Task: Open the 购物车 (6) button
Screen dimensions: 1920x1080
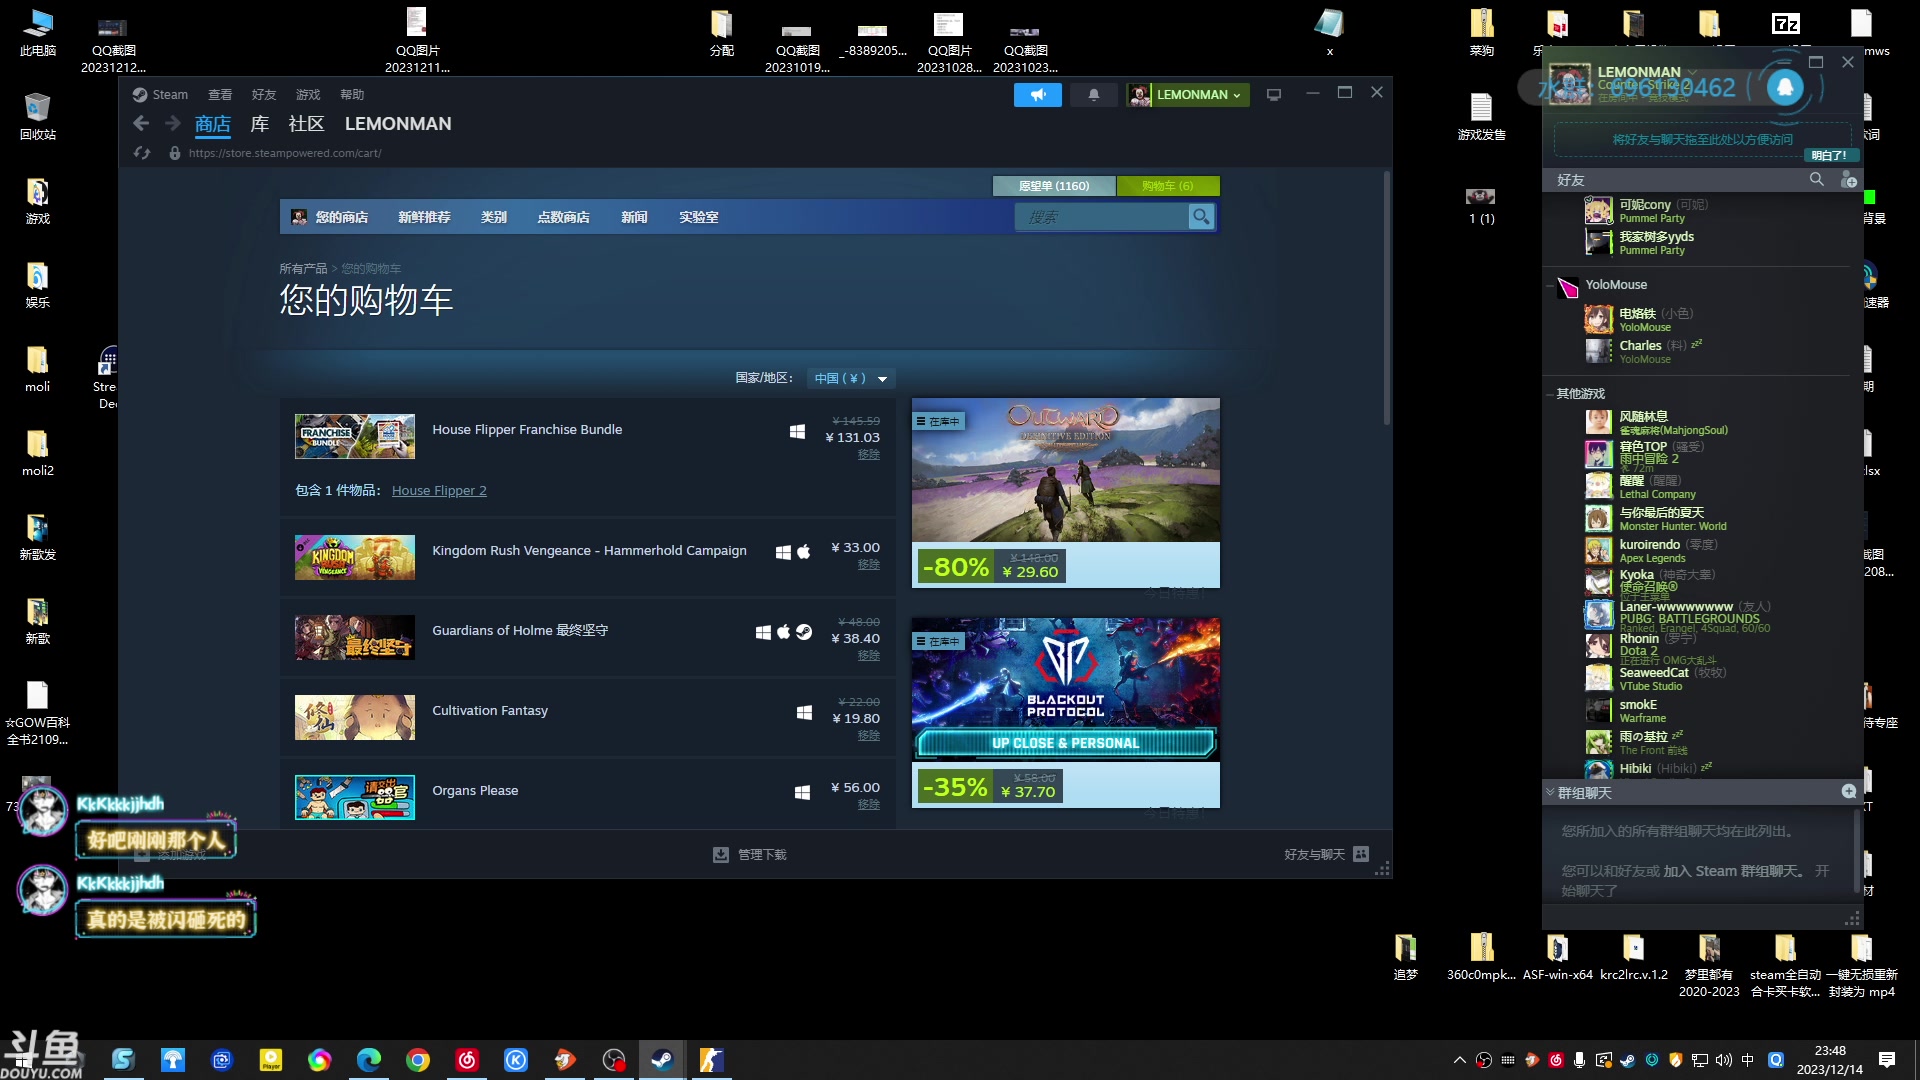Action: click(x=1168, y=186)
